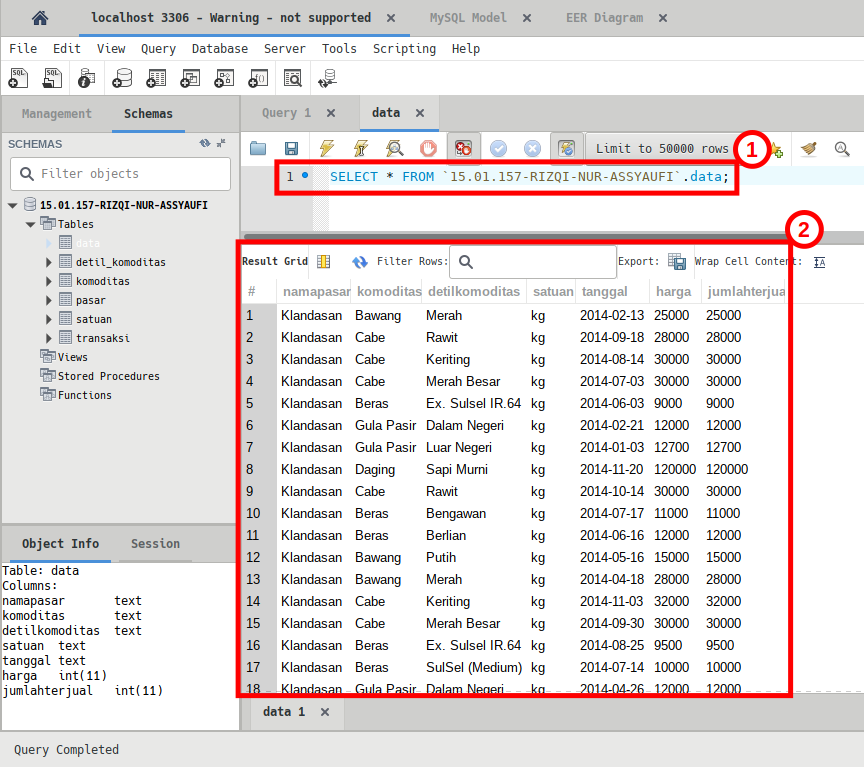This screenshot has height=767, width=864.
Task: Click the Stop execution hand icon
Action: point(428,148)
